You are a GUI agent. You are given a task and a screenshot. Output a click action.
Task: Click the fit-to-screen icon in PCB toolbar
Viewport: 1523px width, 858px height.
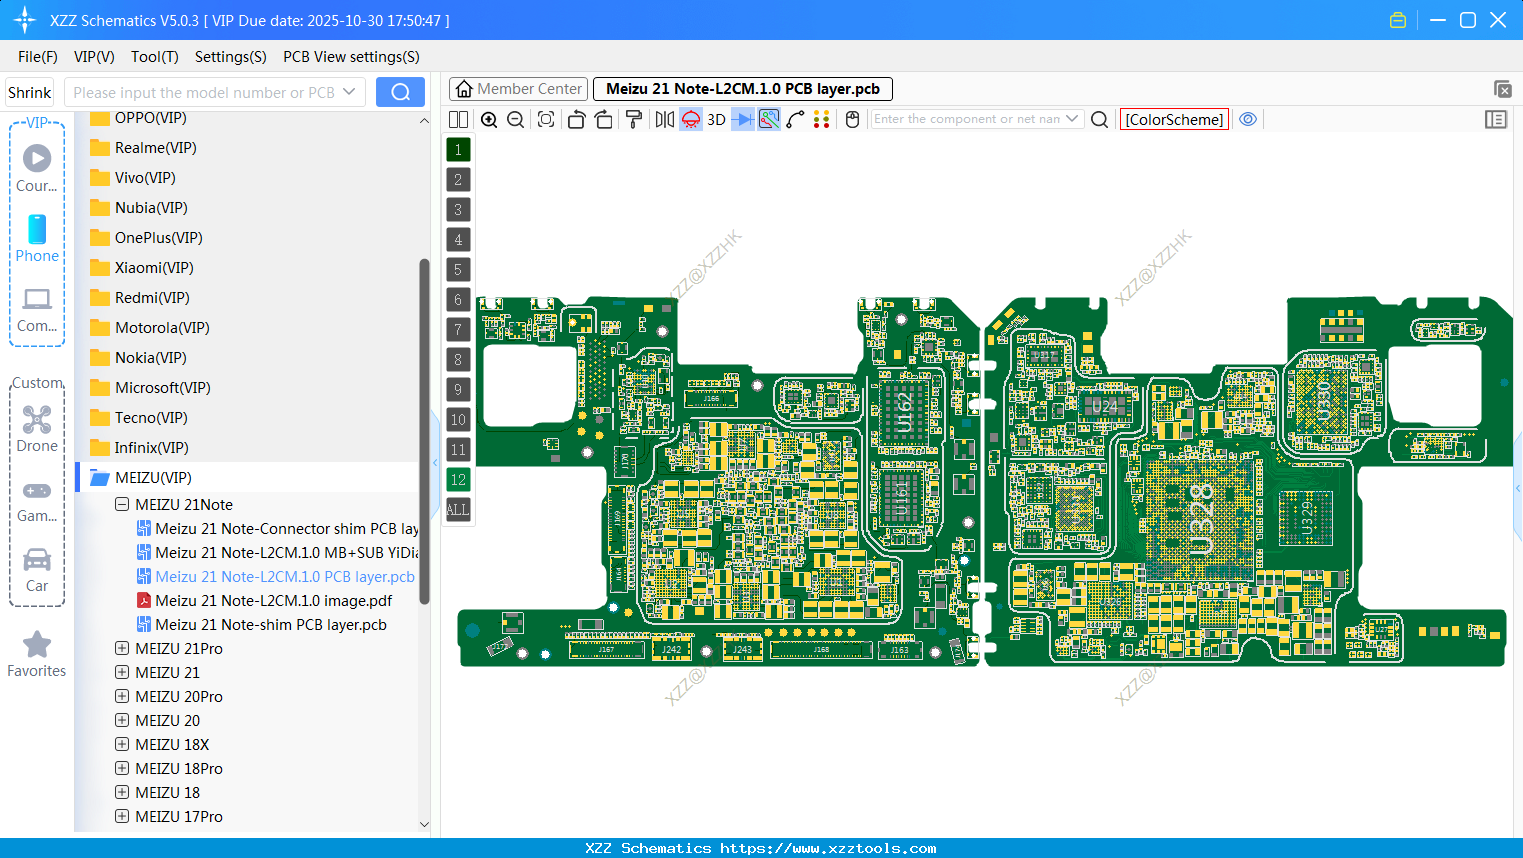(x=546, y=120)
